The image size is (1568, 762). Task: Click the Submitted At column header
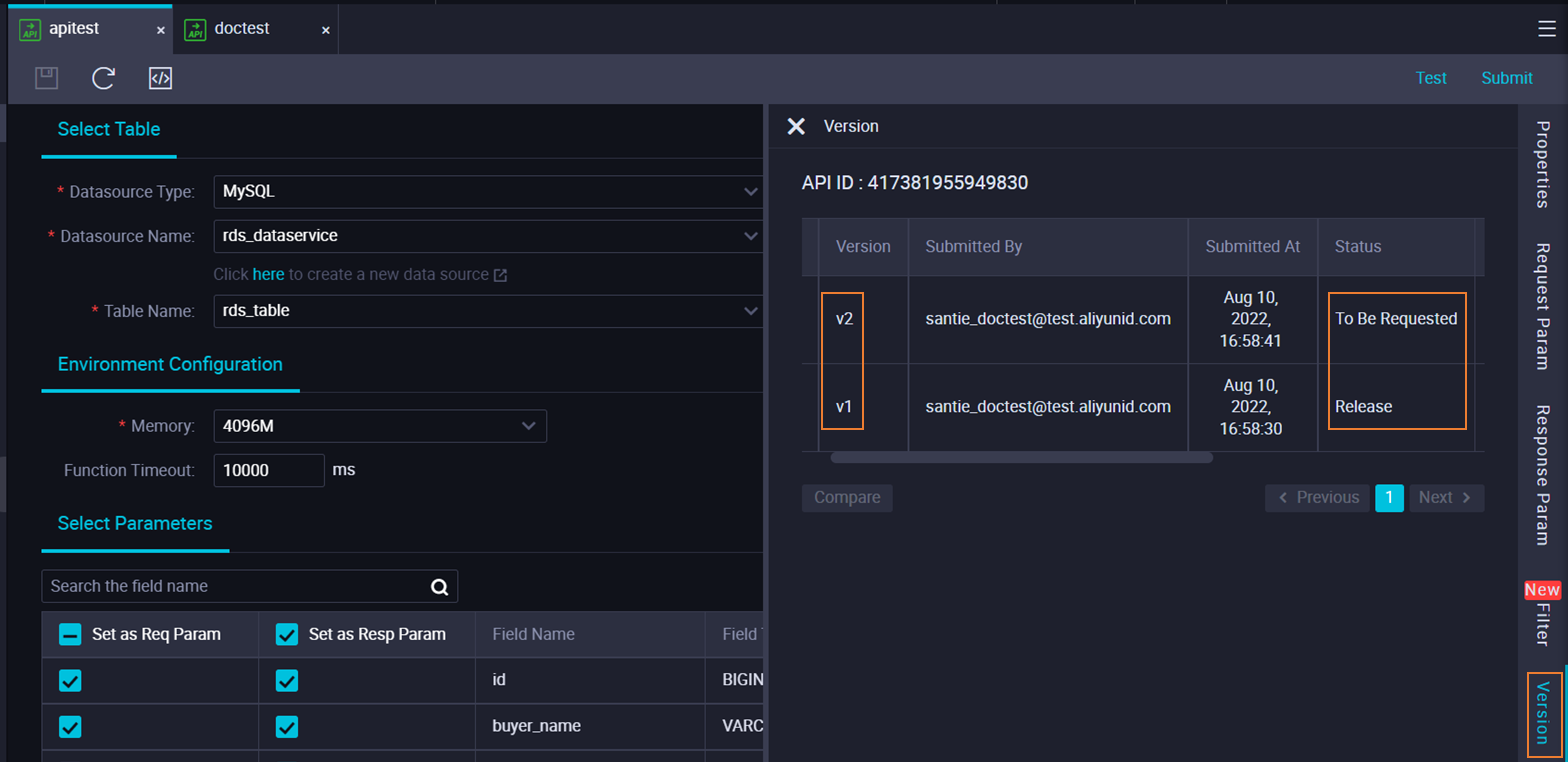pyautogui.click(x=1253, y=246)
